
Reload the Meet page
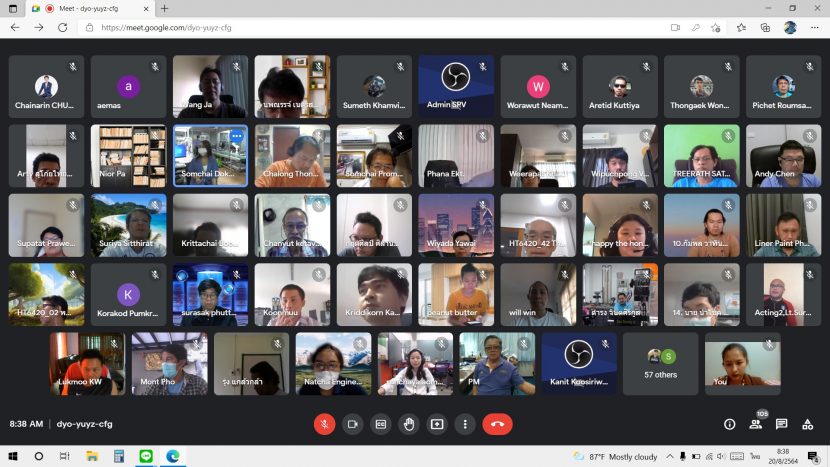pos(60,28)
